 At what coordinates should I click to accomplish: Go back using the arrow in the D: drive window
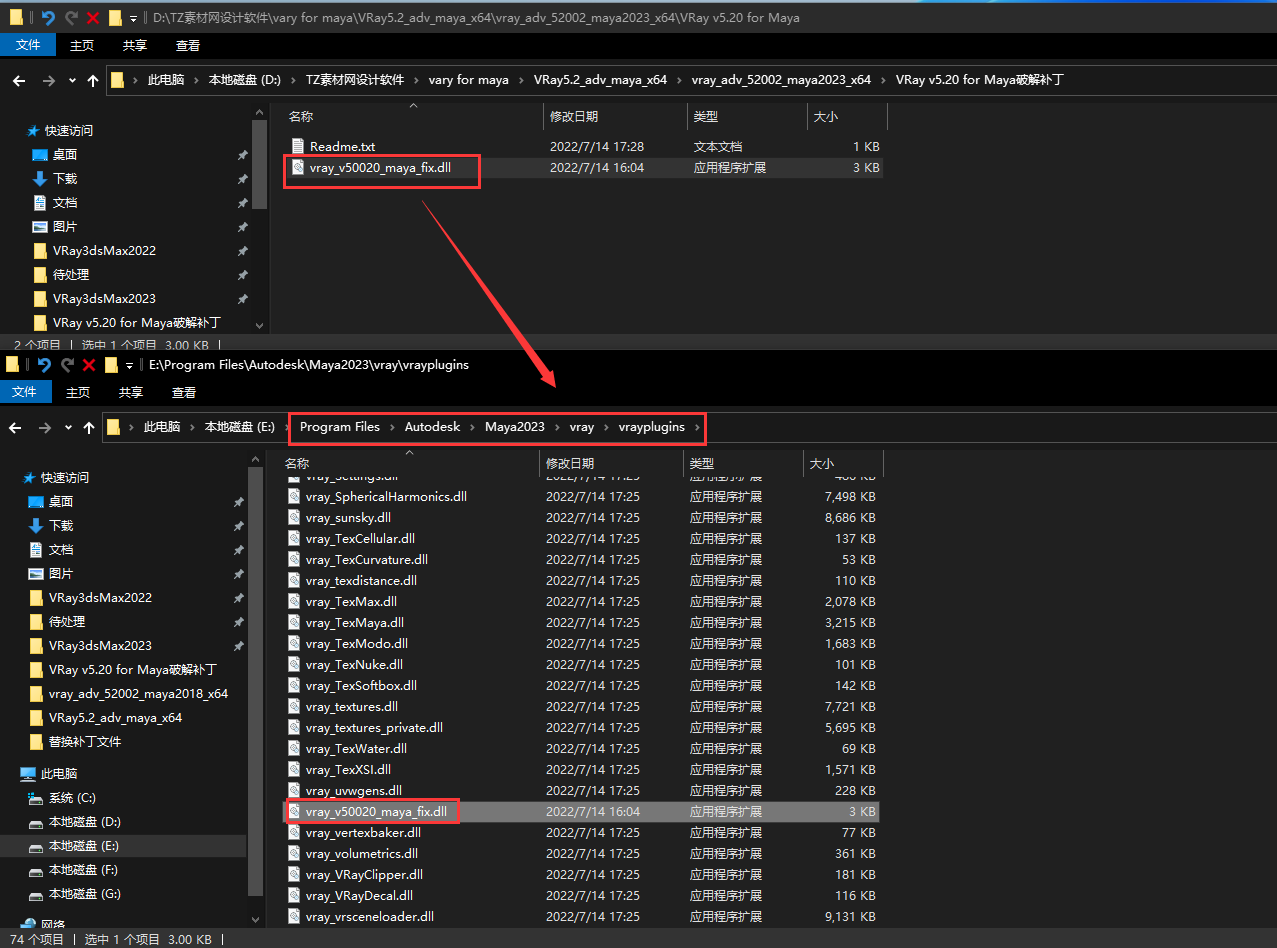[x=18, y=80]
